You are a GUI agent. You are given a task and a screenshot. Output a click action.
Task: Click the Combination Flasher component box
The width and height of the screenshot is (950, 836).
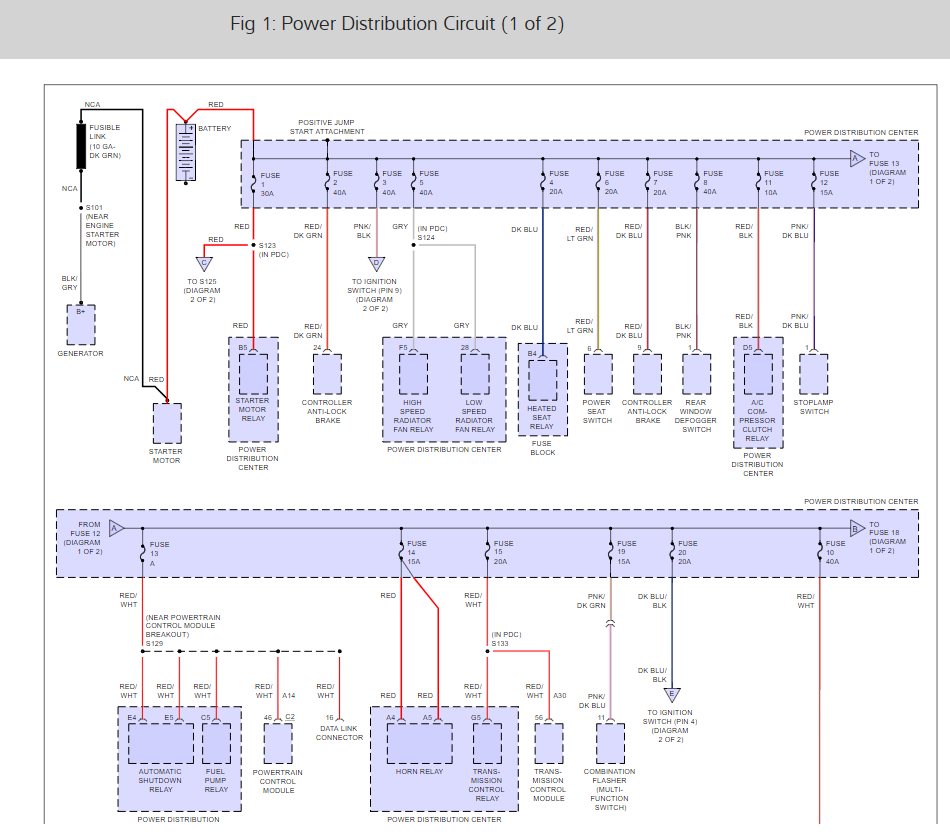click(610, 743)
